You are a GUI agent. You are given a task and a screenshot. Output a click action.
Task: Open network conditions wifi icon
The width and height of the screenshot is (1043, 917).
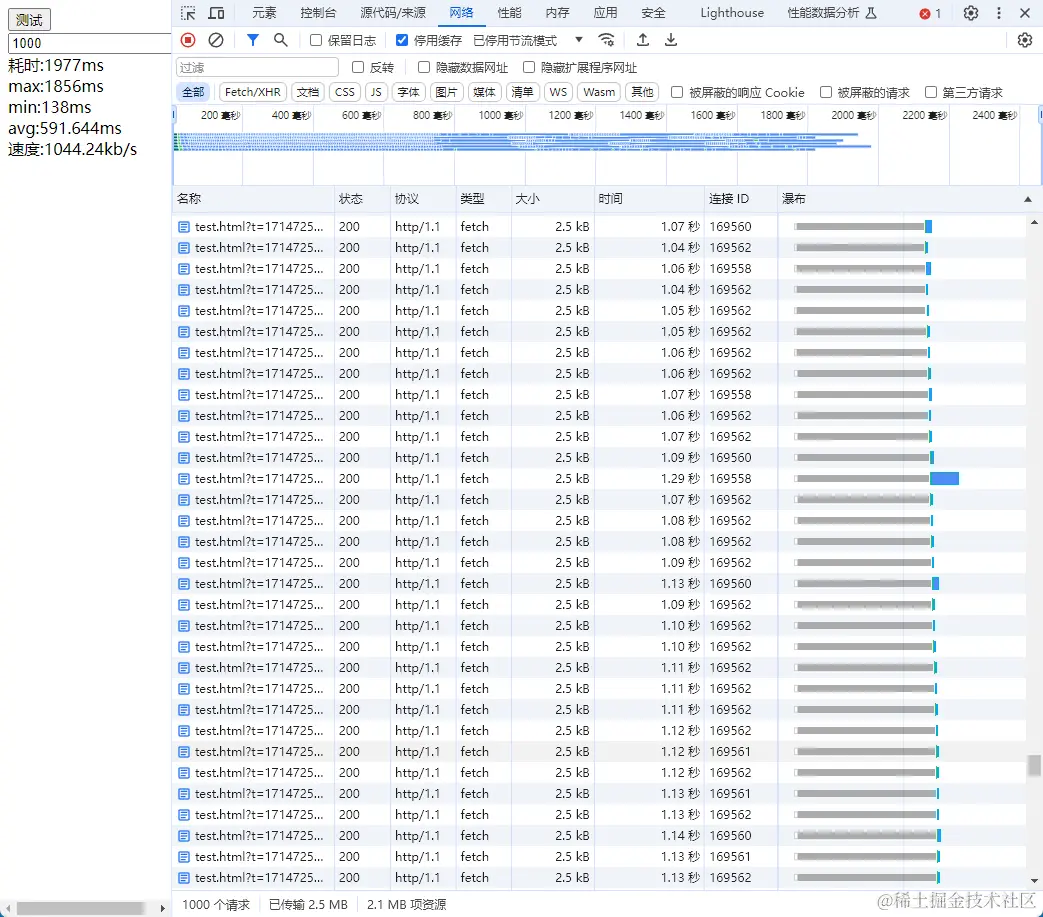pyautogui.click(x=606, y=40)
